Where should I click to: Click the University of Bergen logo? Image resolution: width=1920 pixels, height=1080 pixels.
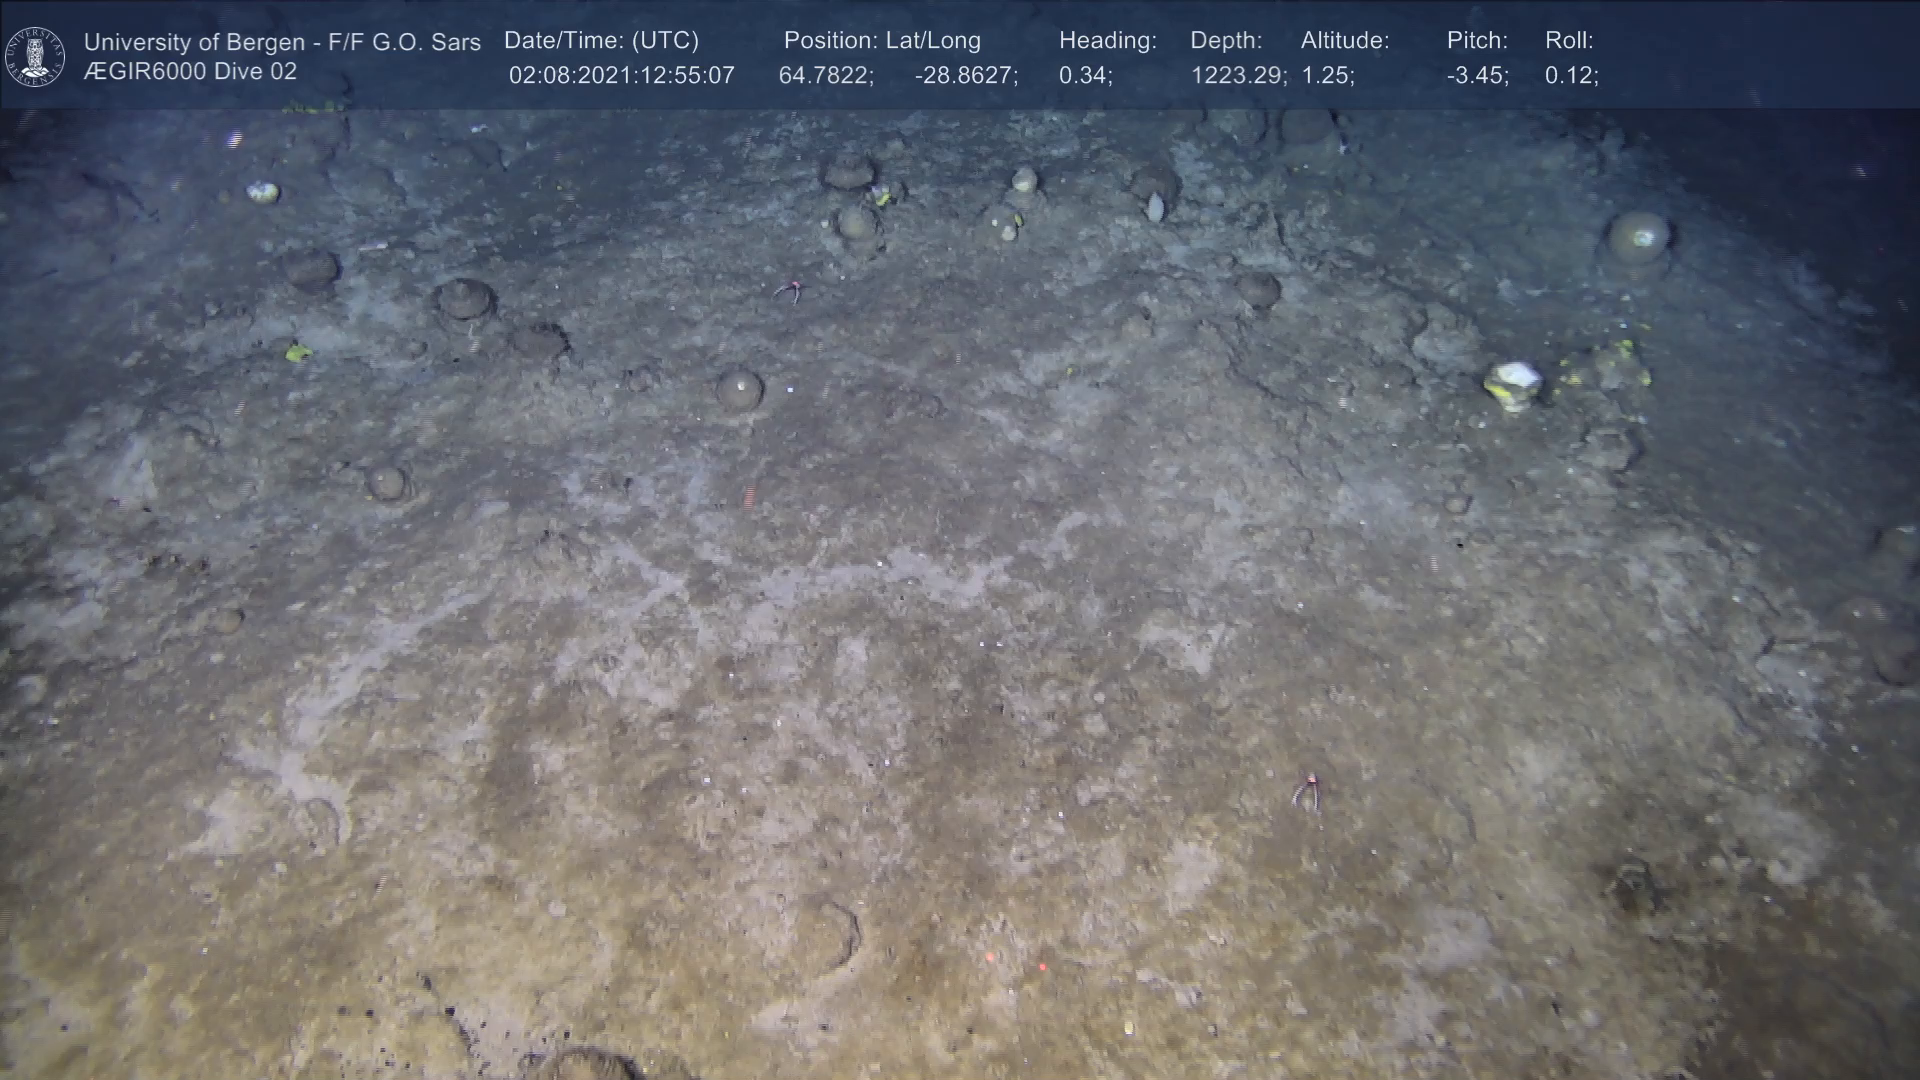35,57
